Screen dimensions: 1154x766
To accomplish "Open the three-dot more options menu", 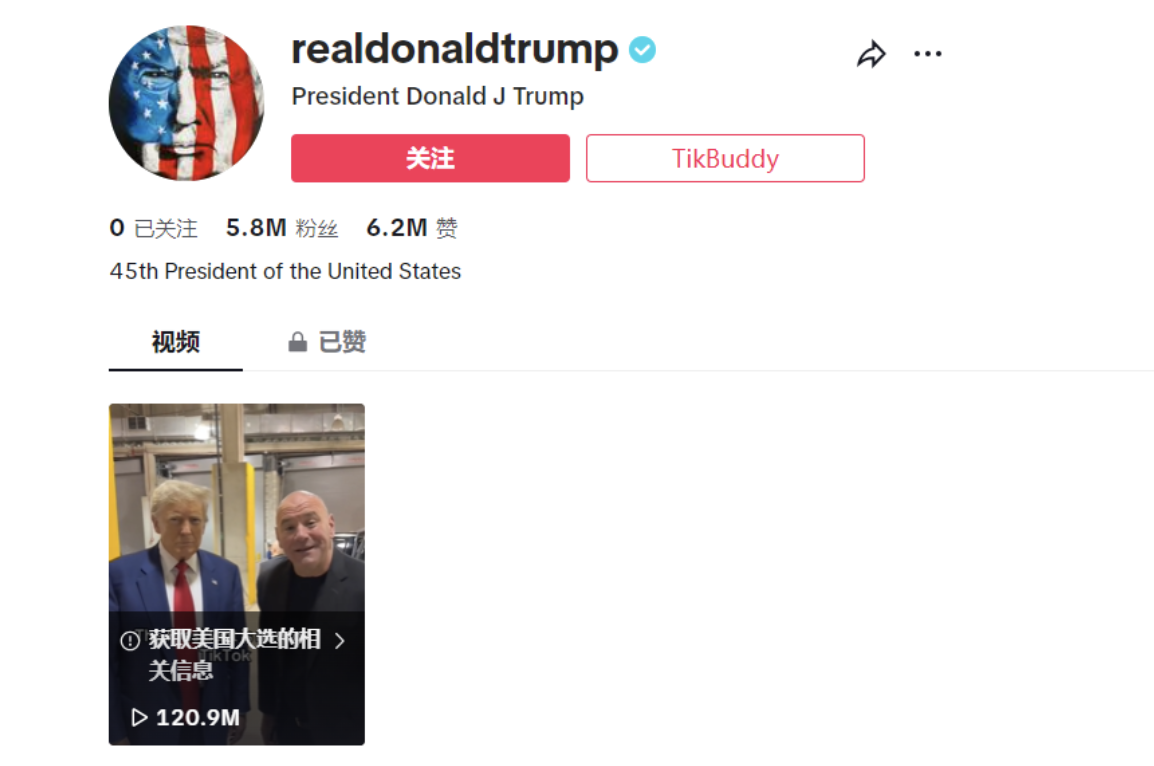I will pyautogui.click(x=927, y=54).
